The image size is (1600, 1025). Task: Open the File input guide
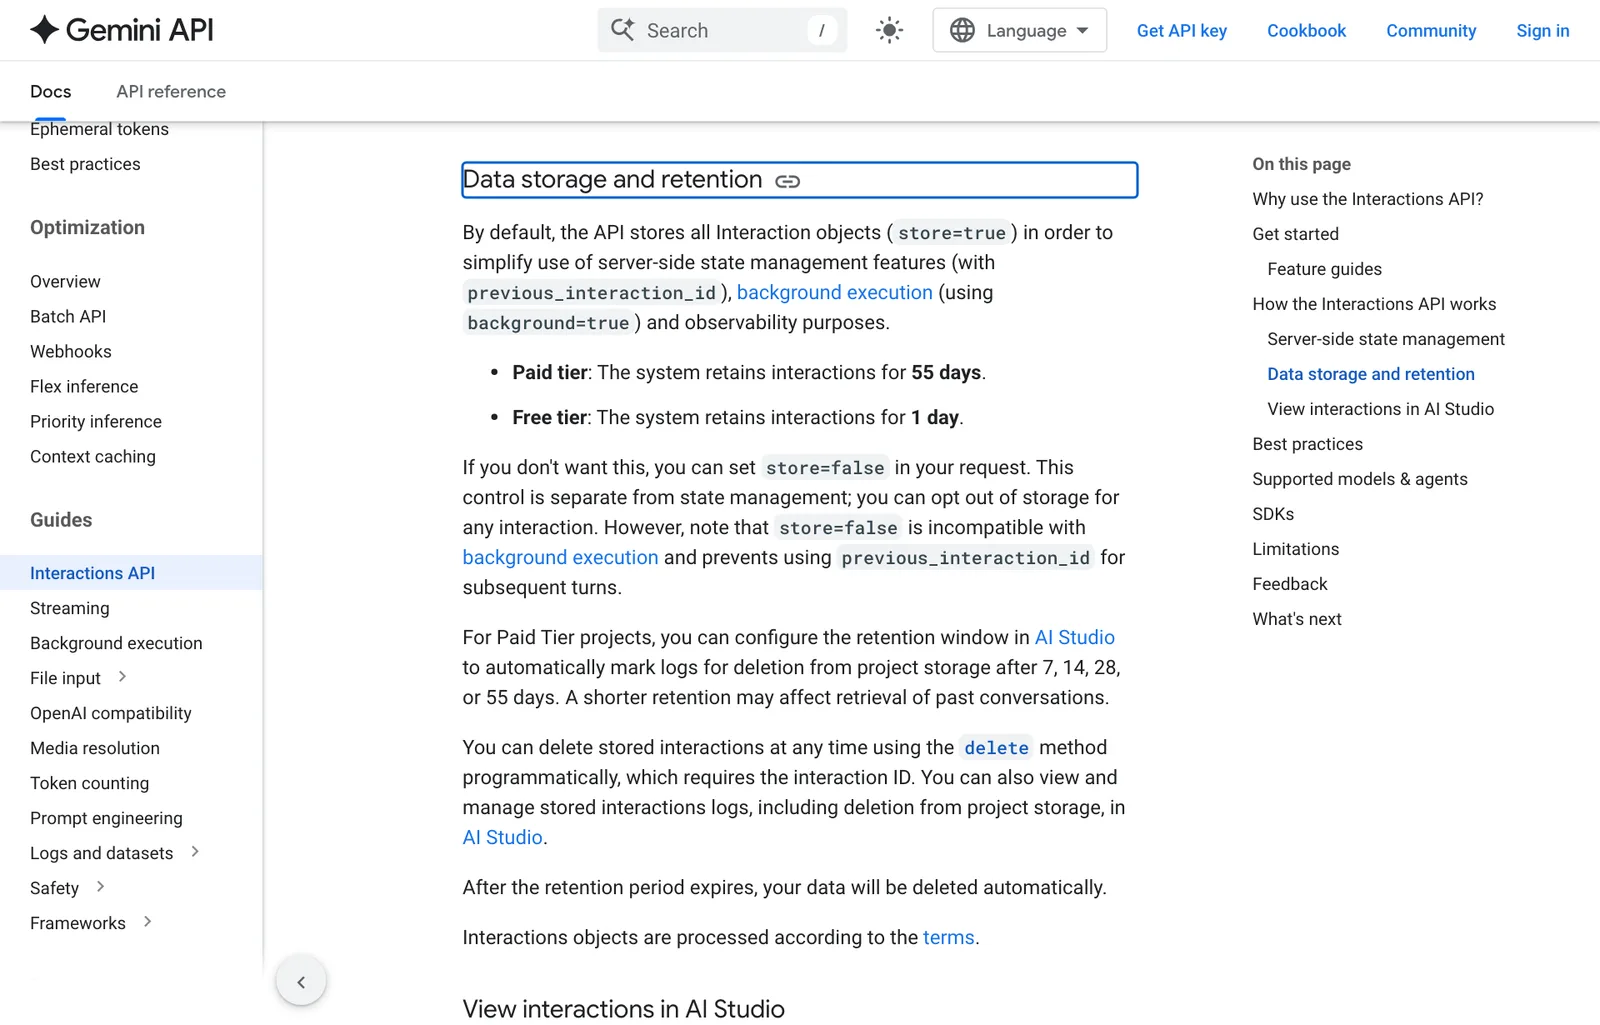[x=65, y=678]
